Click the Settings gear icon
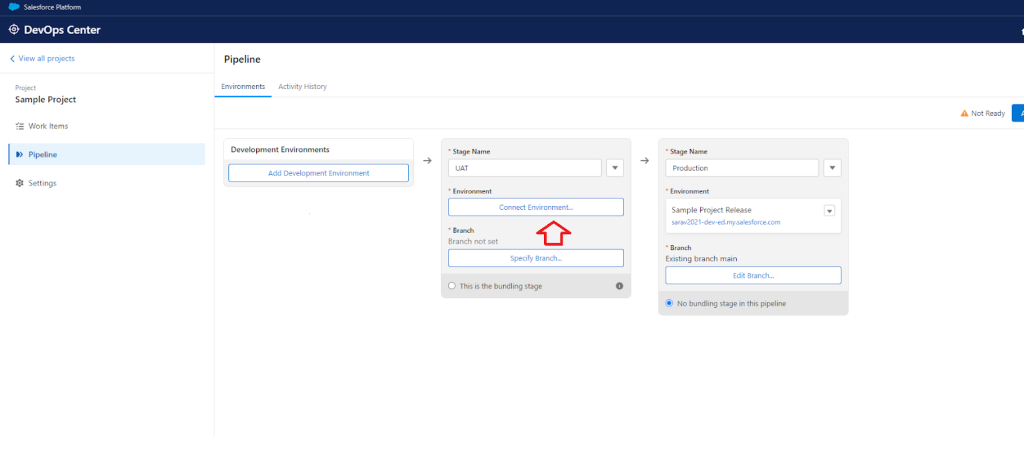Viewport: 1024px width, 451px height. [x=20, y=183]
